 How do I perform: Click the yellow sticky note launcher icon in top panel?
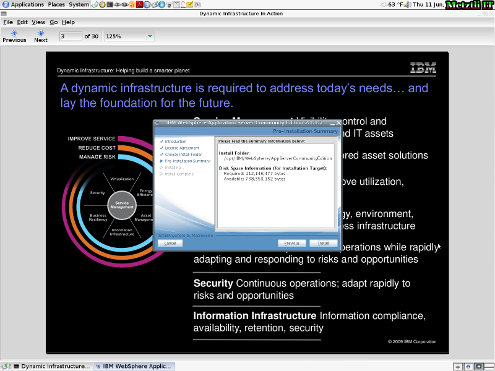click(190, 5)
